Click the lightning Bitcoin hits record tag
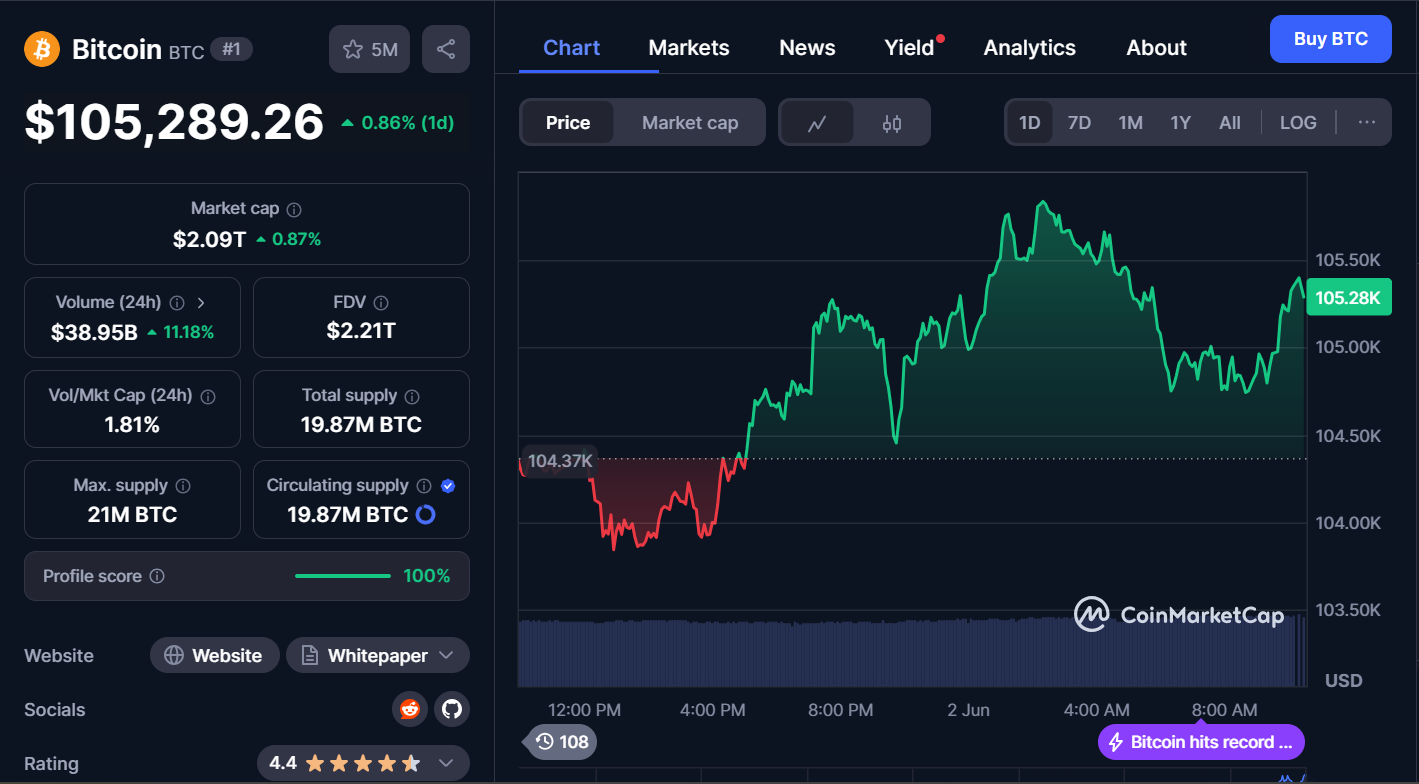Viewport: 1419px width, 784px height. click(1201, 742)
